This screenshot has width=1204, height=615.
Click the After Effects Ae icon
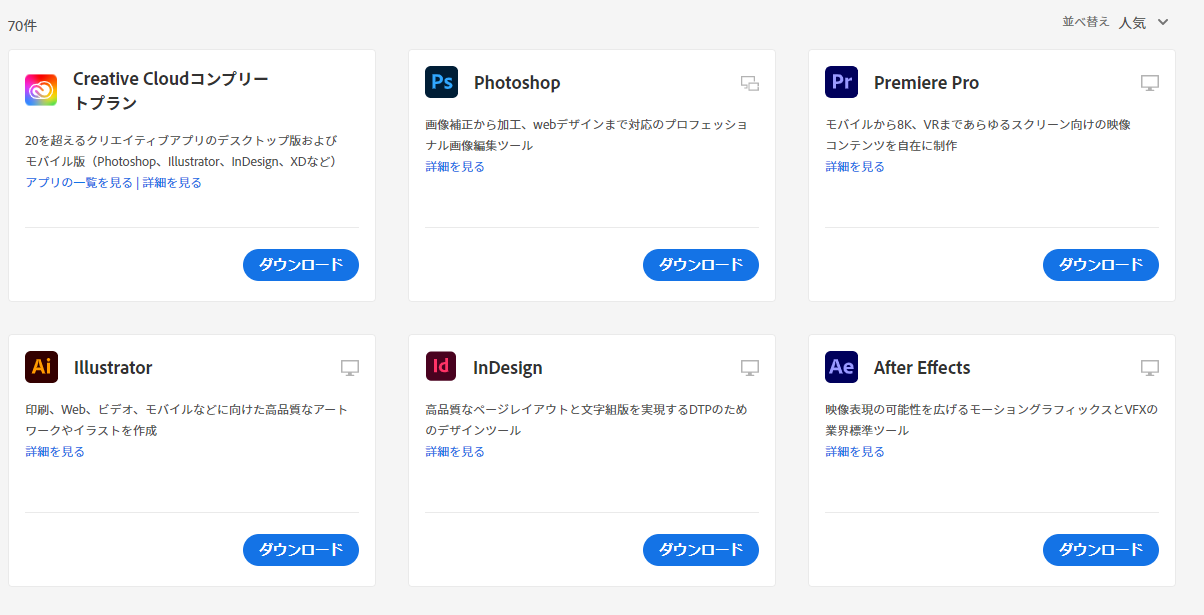[841, 367]
